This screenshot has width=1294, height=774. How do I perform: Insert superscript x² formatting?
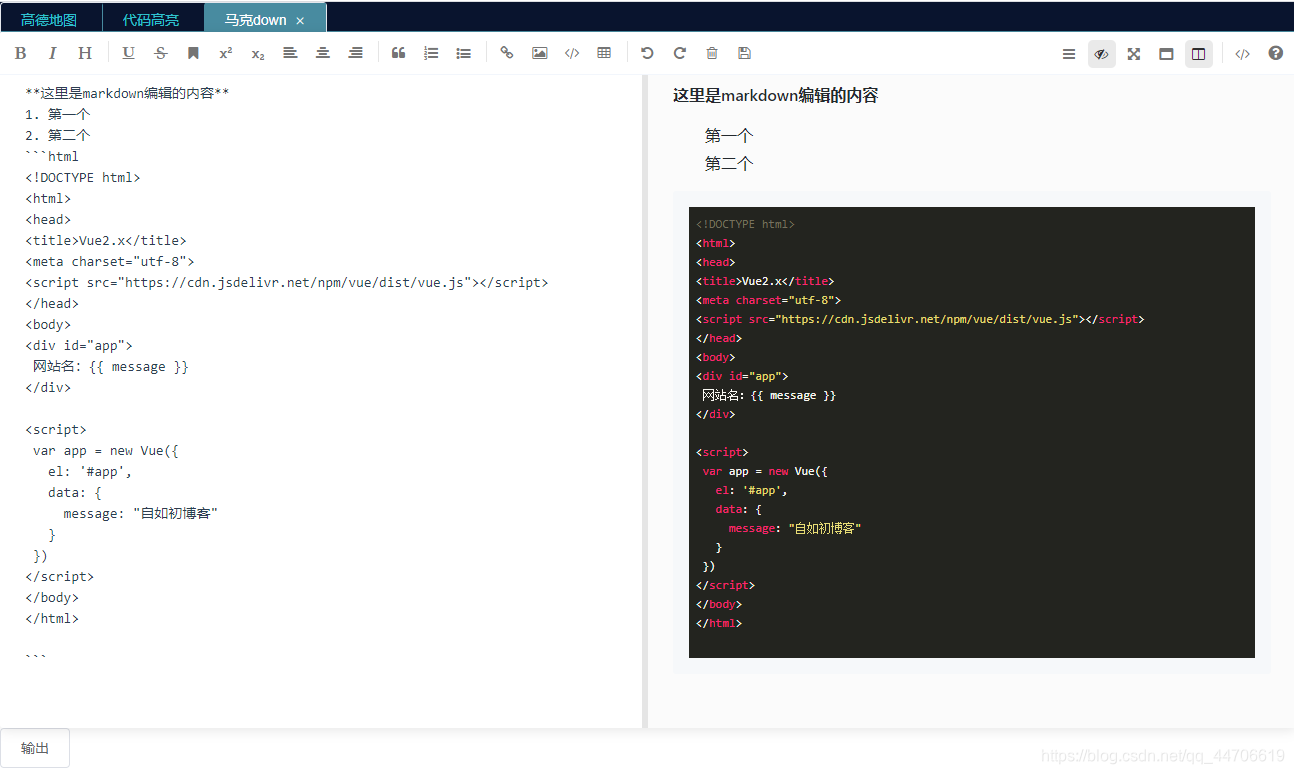226,53
